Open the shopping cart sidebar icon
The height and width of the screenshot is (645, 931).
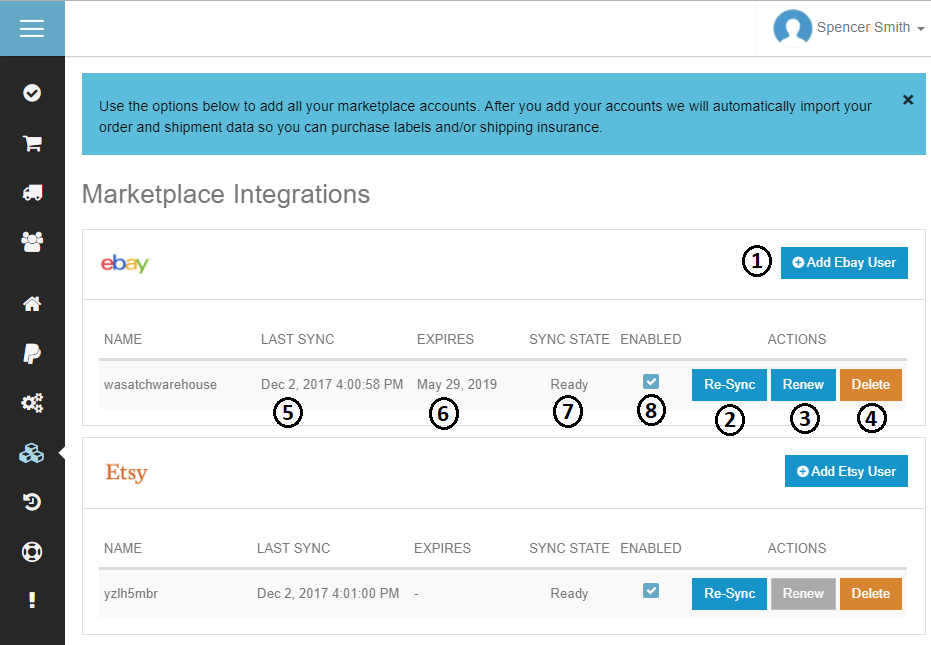coord(32,143)
